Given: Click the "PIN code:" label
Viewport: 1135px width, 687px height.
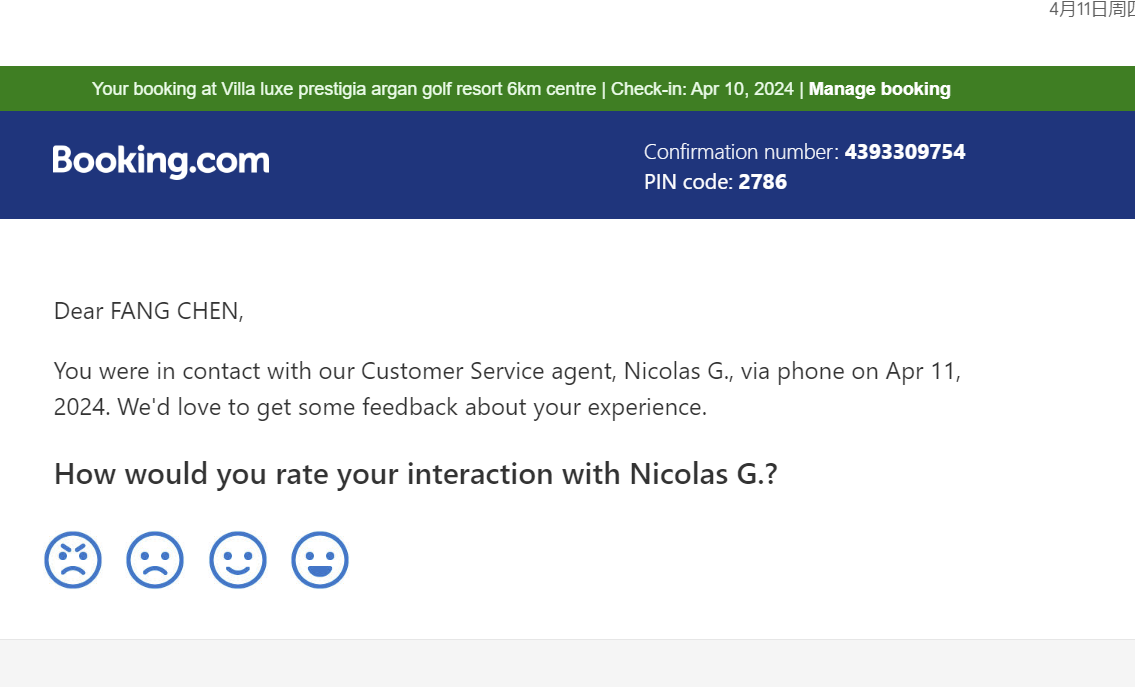Looking at the screenshot, I should [x=689, y=182].
